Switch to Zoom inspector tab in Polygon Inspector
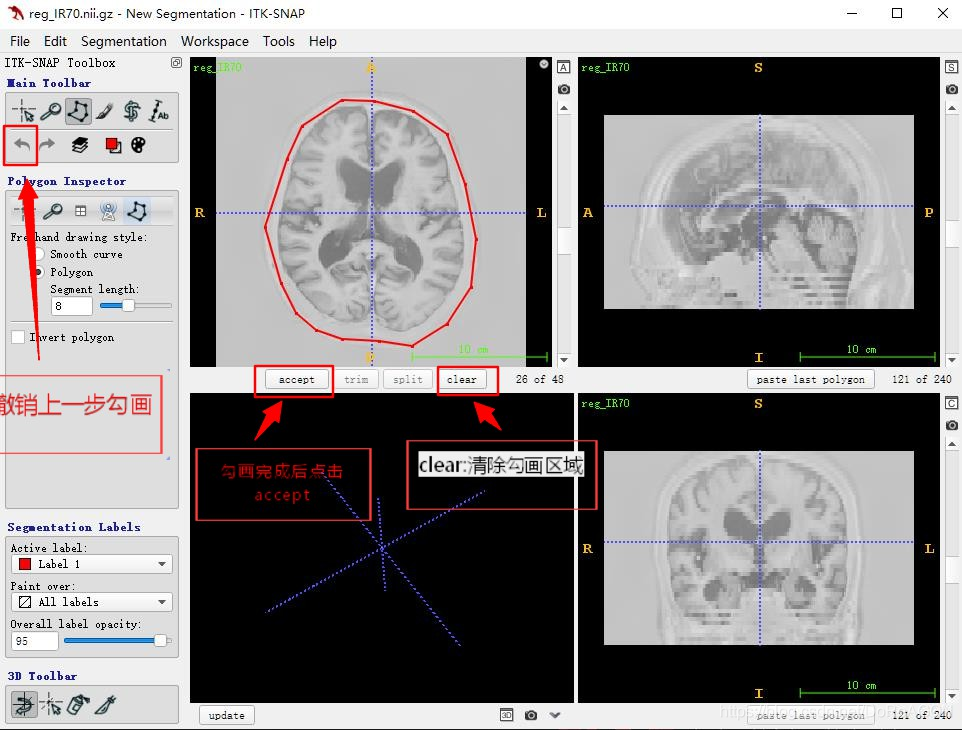This screenshot has width=962, height=730. 53,212
